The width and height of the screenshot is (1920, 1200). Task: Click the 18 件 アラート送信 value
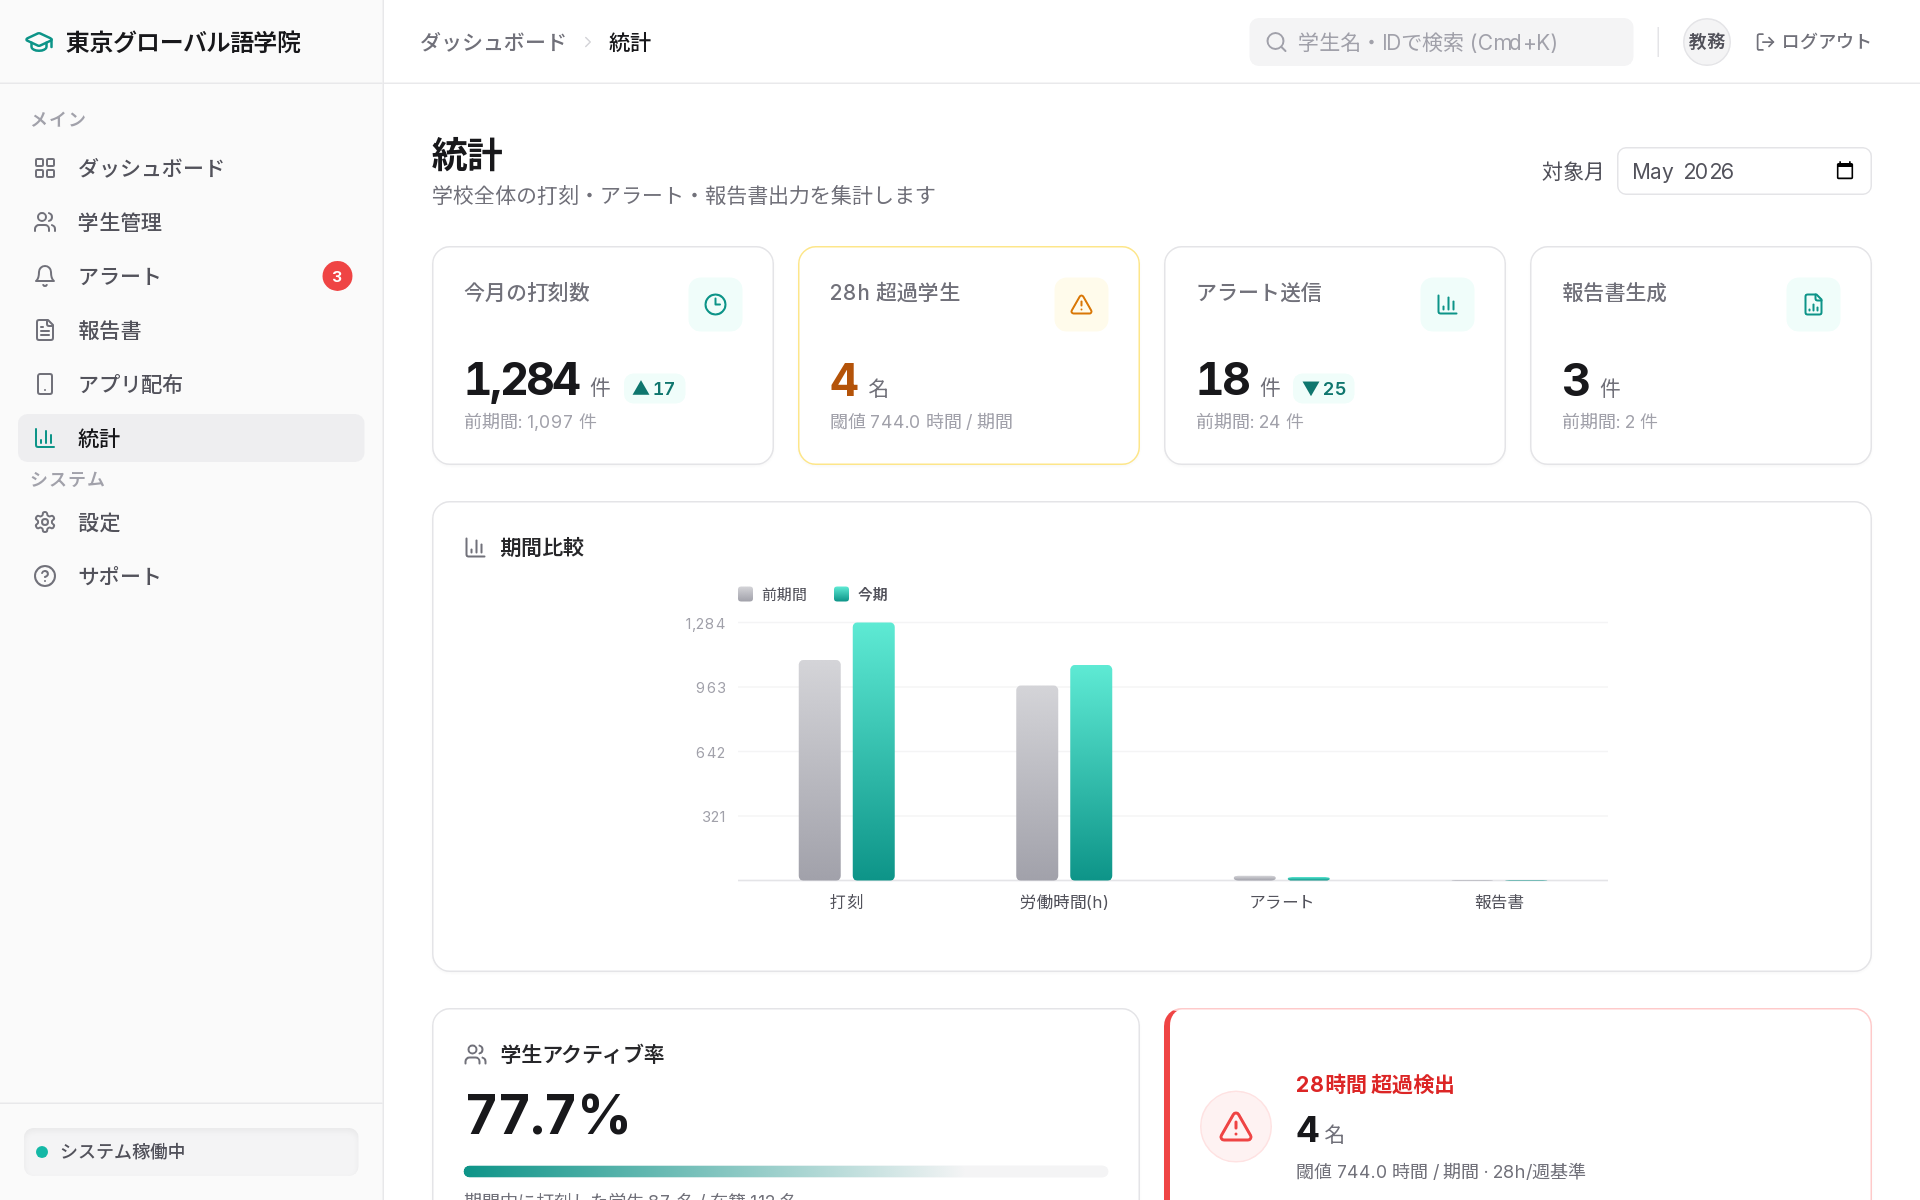1238,380
